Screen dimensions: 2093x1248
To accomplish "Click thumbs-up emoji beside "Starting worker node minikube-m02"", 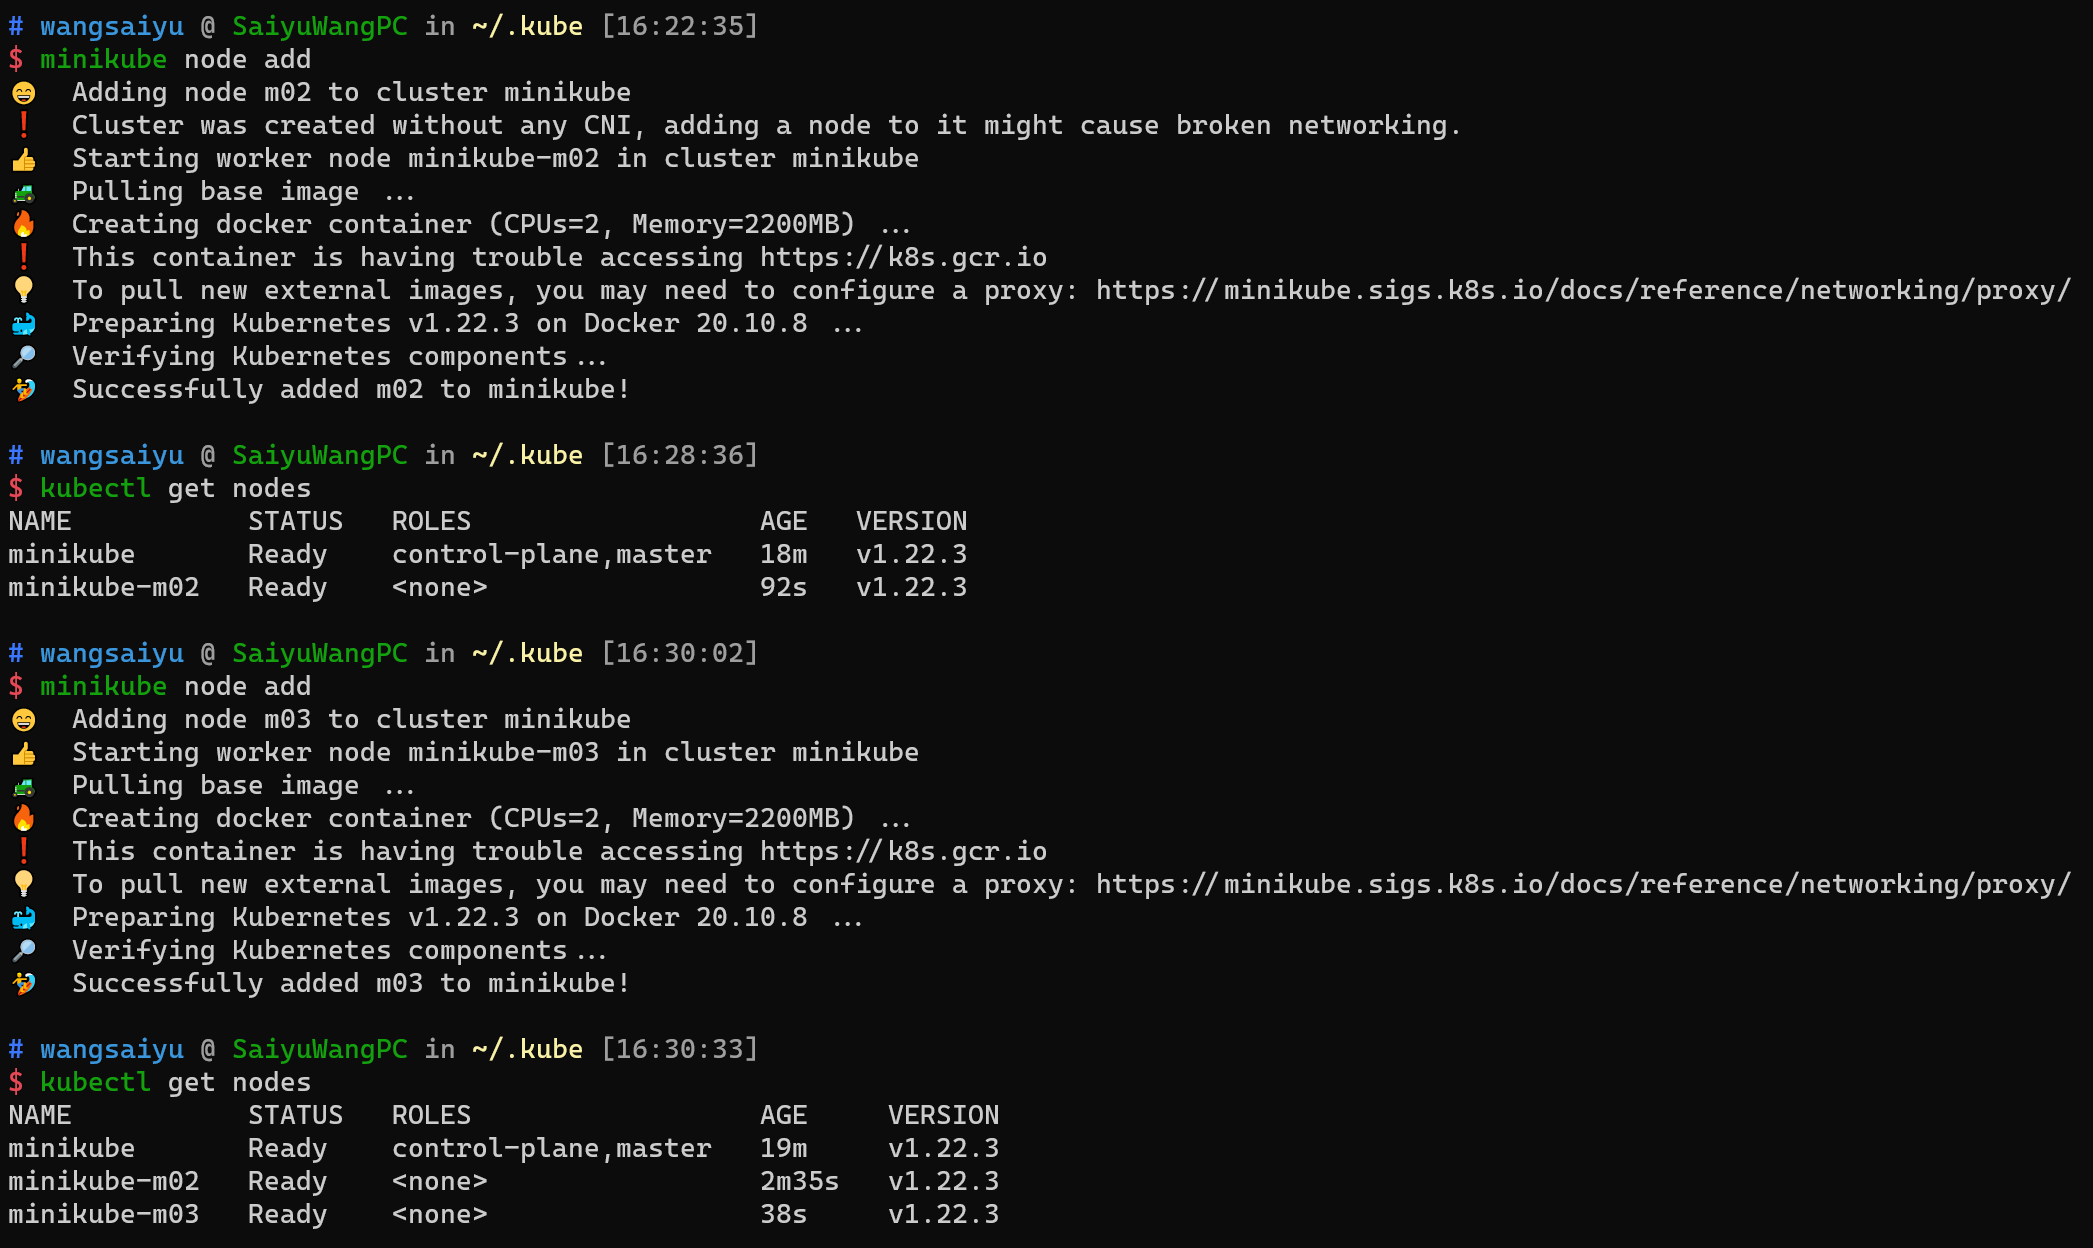I will pos(23,159).
